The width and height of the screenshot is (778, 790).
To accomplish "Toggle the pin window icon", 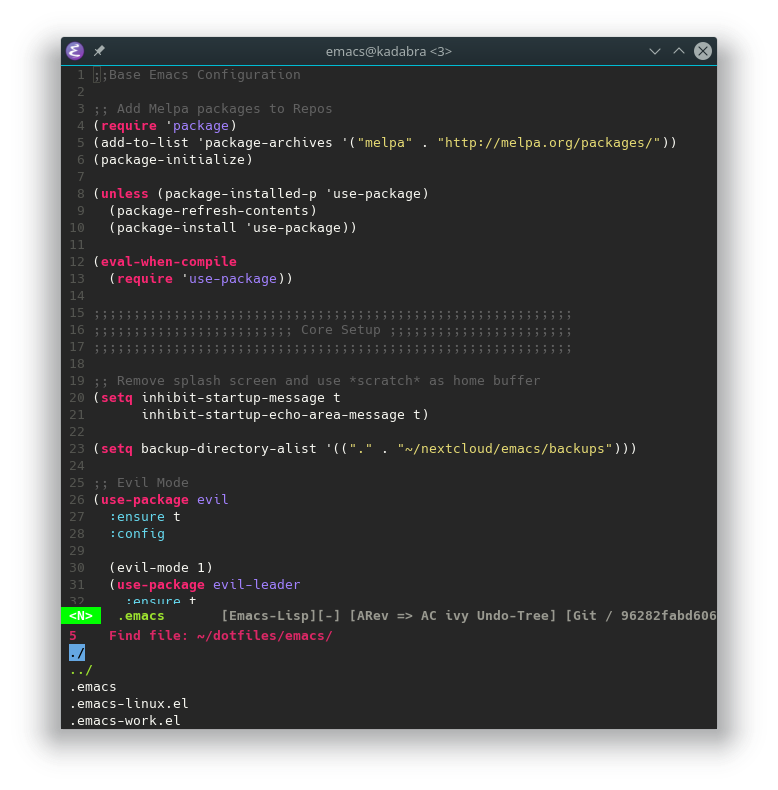I will tap(99, 51).
